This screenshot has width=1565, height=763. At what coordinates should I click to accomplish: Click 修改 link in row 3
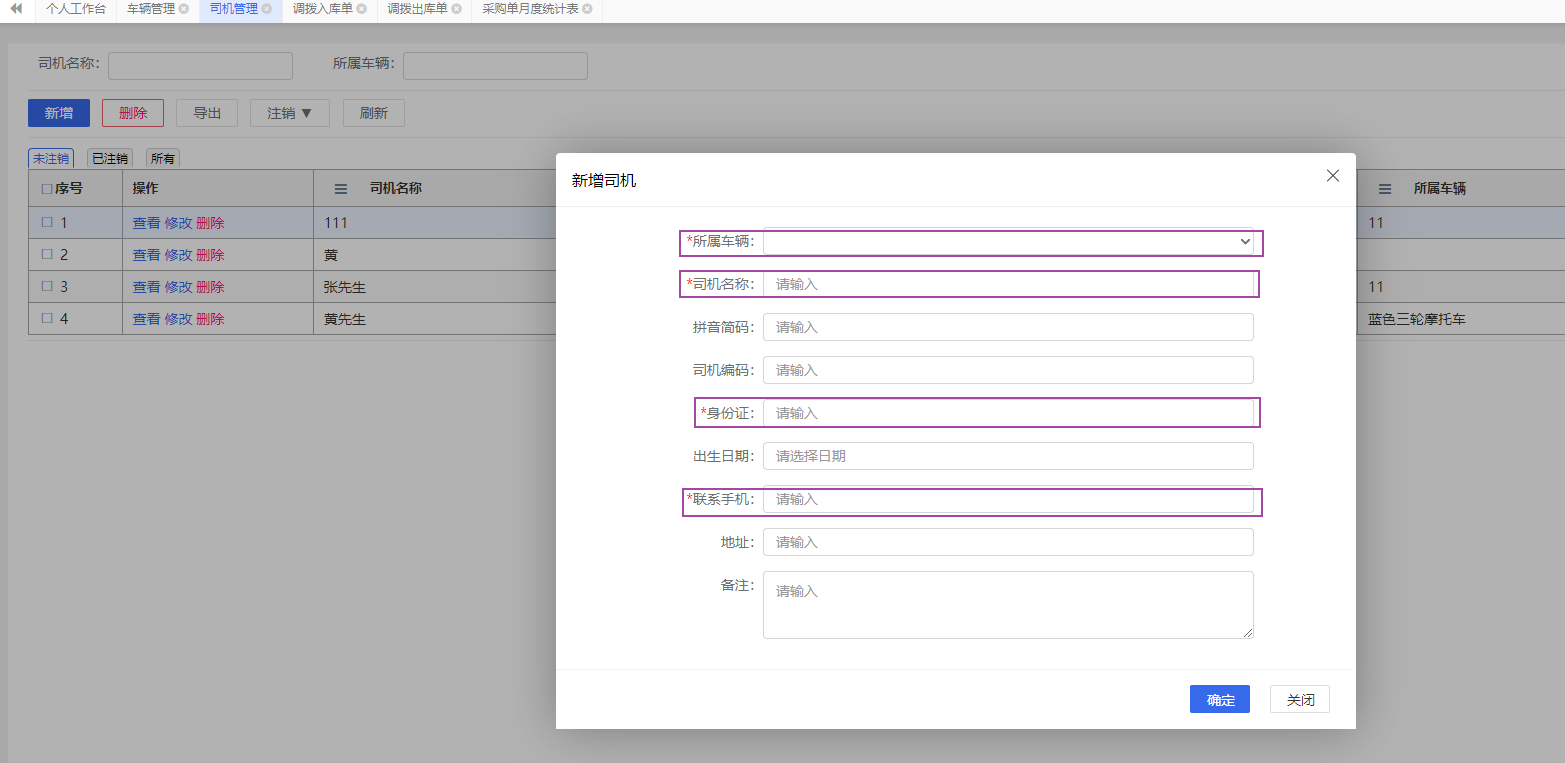178,287
